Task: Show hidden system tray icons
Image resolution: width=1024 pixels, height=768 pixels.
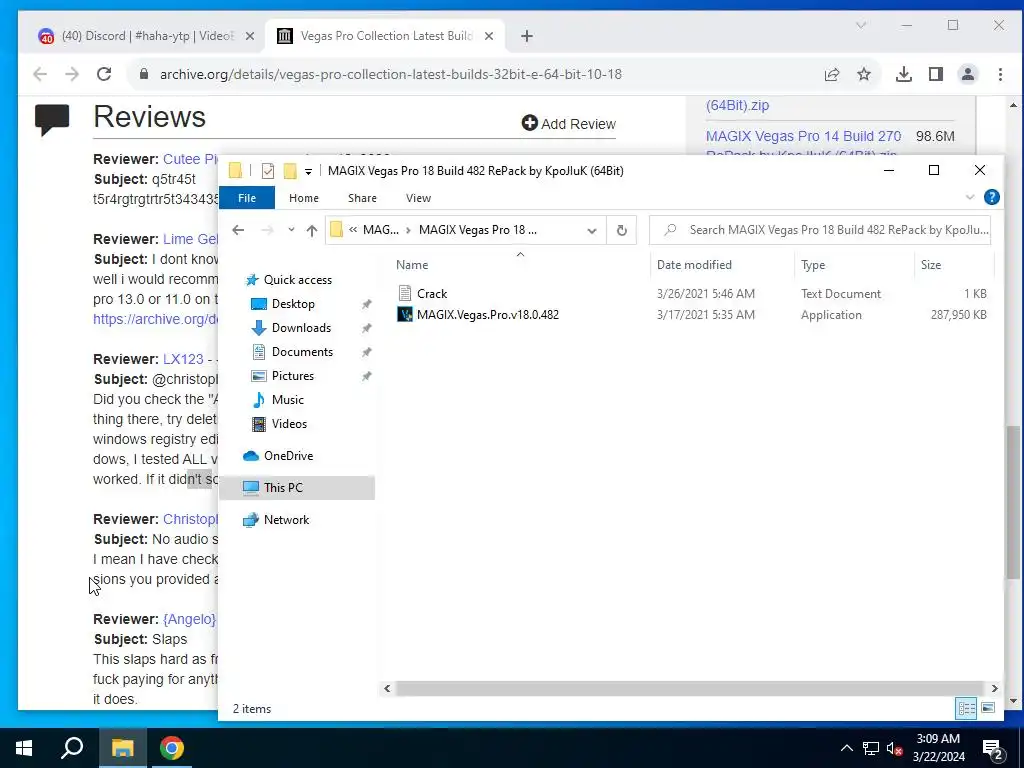Action: click(846, 748)
